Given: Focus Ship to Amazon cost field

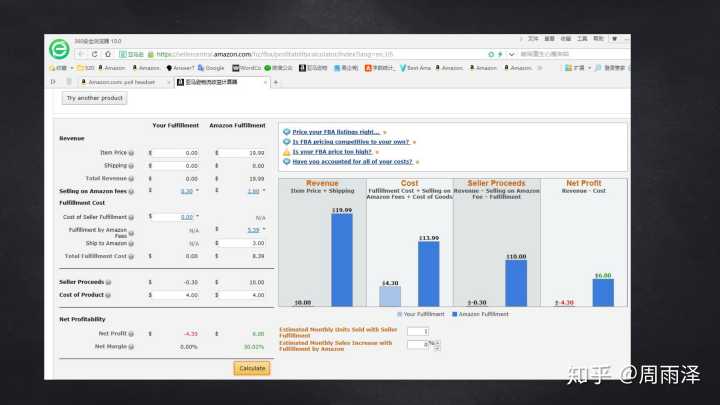Looking at the screenshot, I should pyautogui.click(x=242, y=243).
